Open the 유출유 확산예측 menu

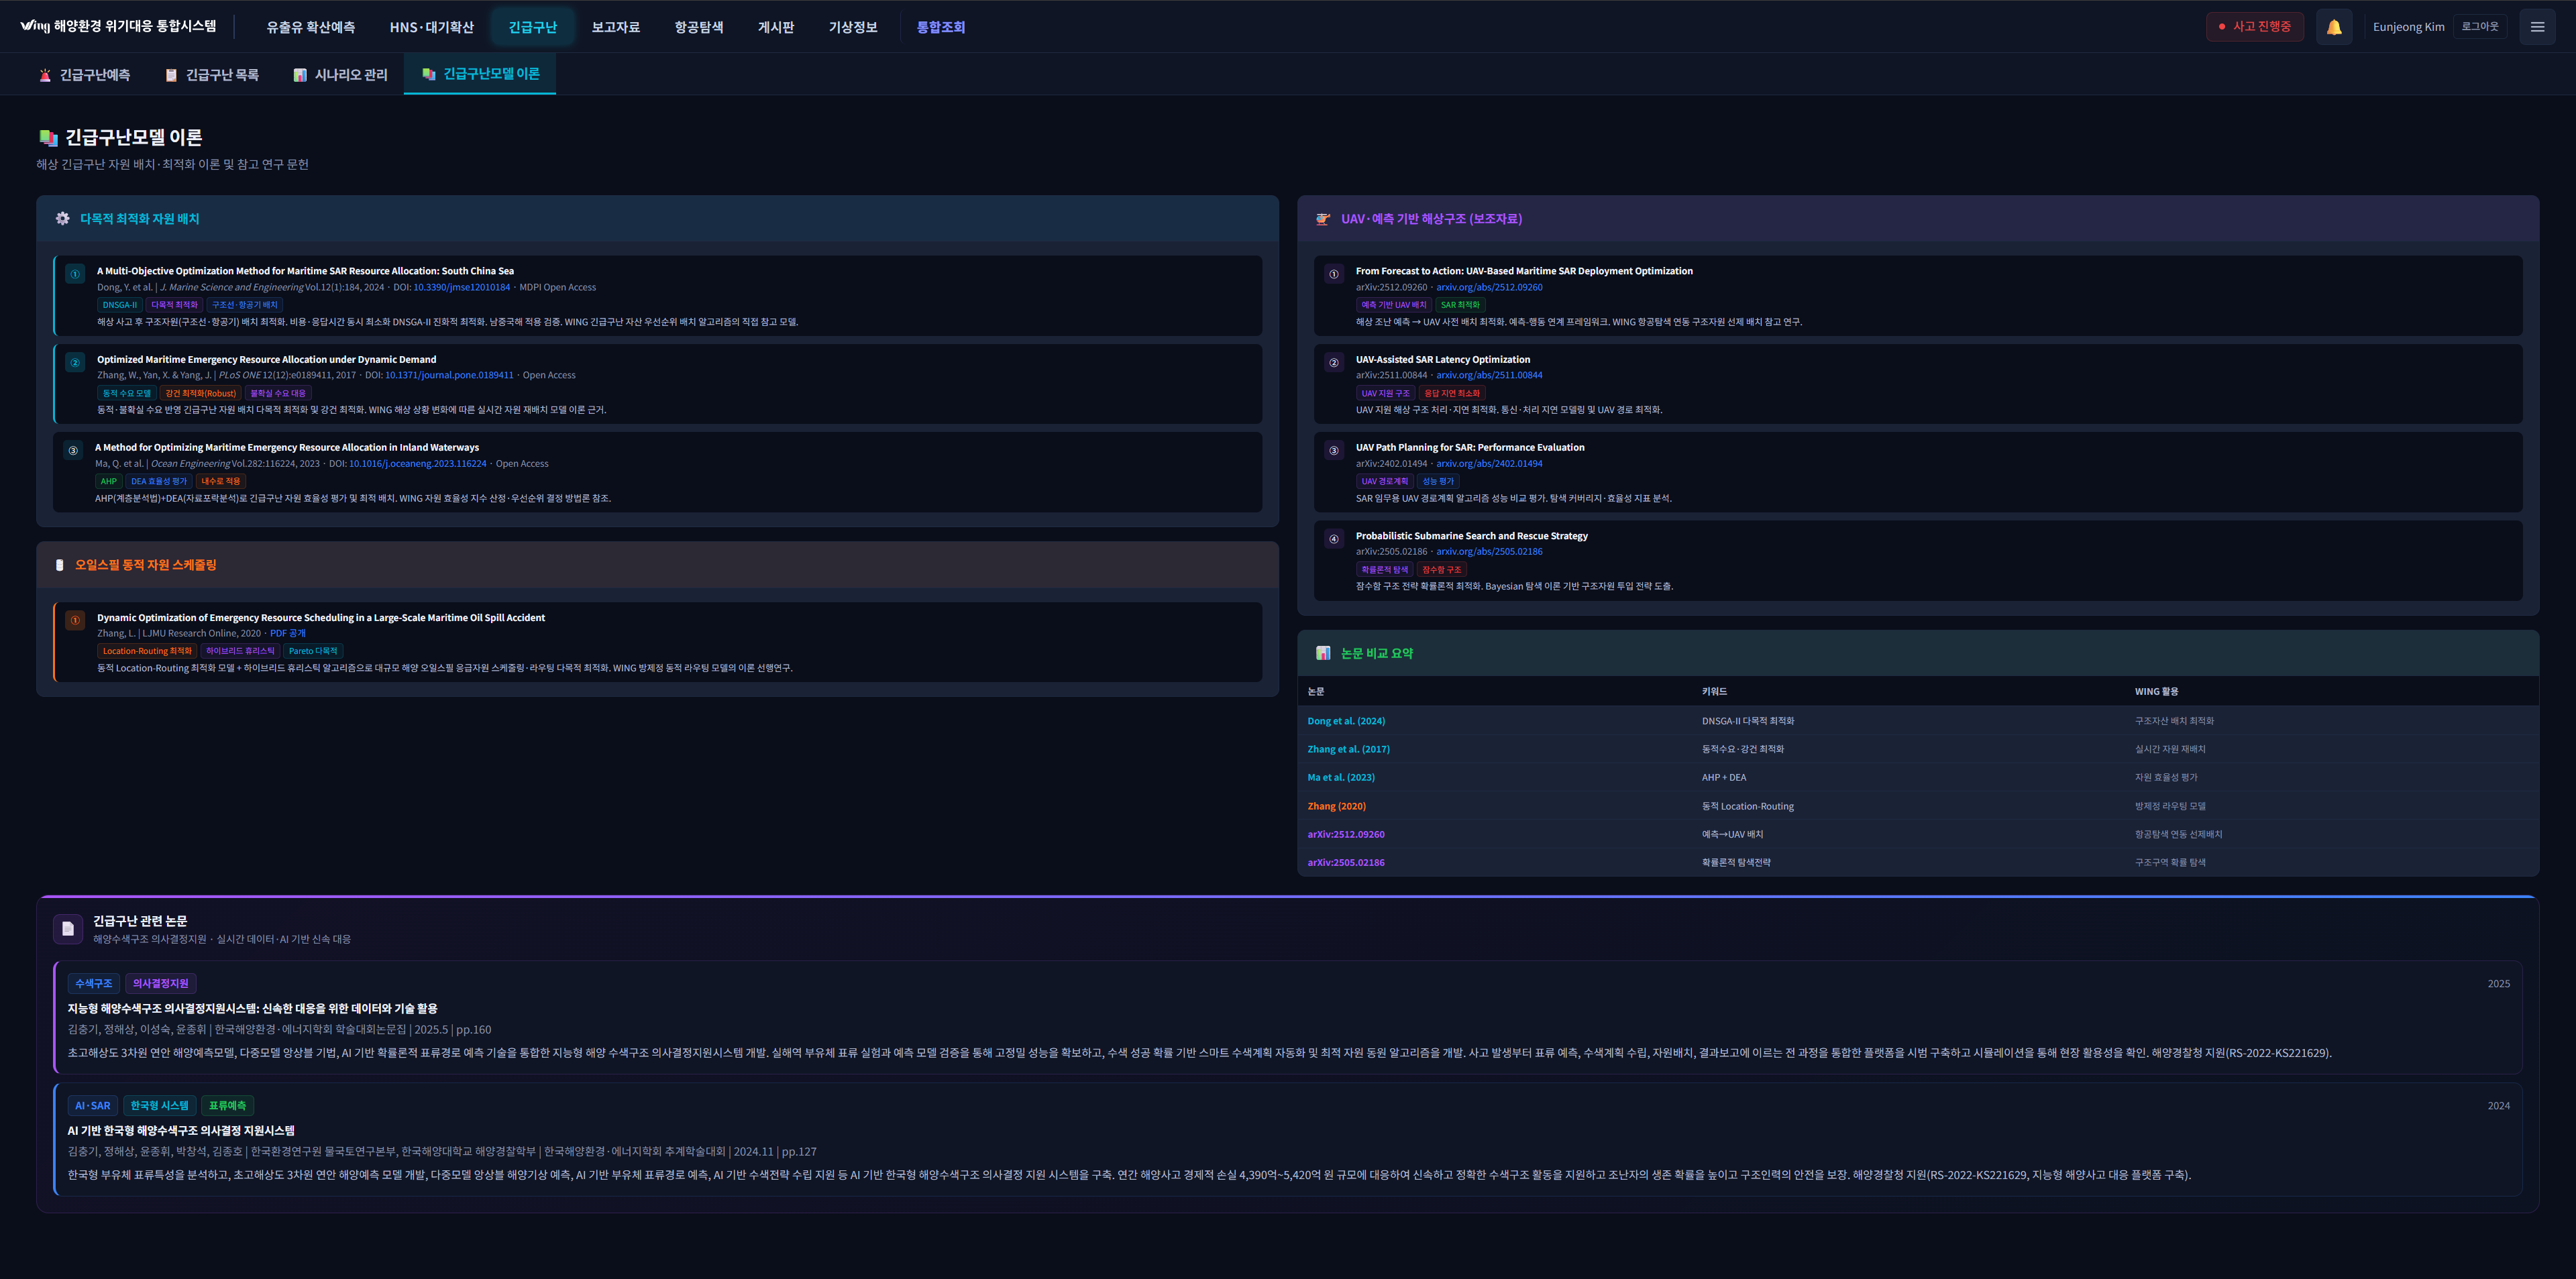coord(310,27)
